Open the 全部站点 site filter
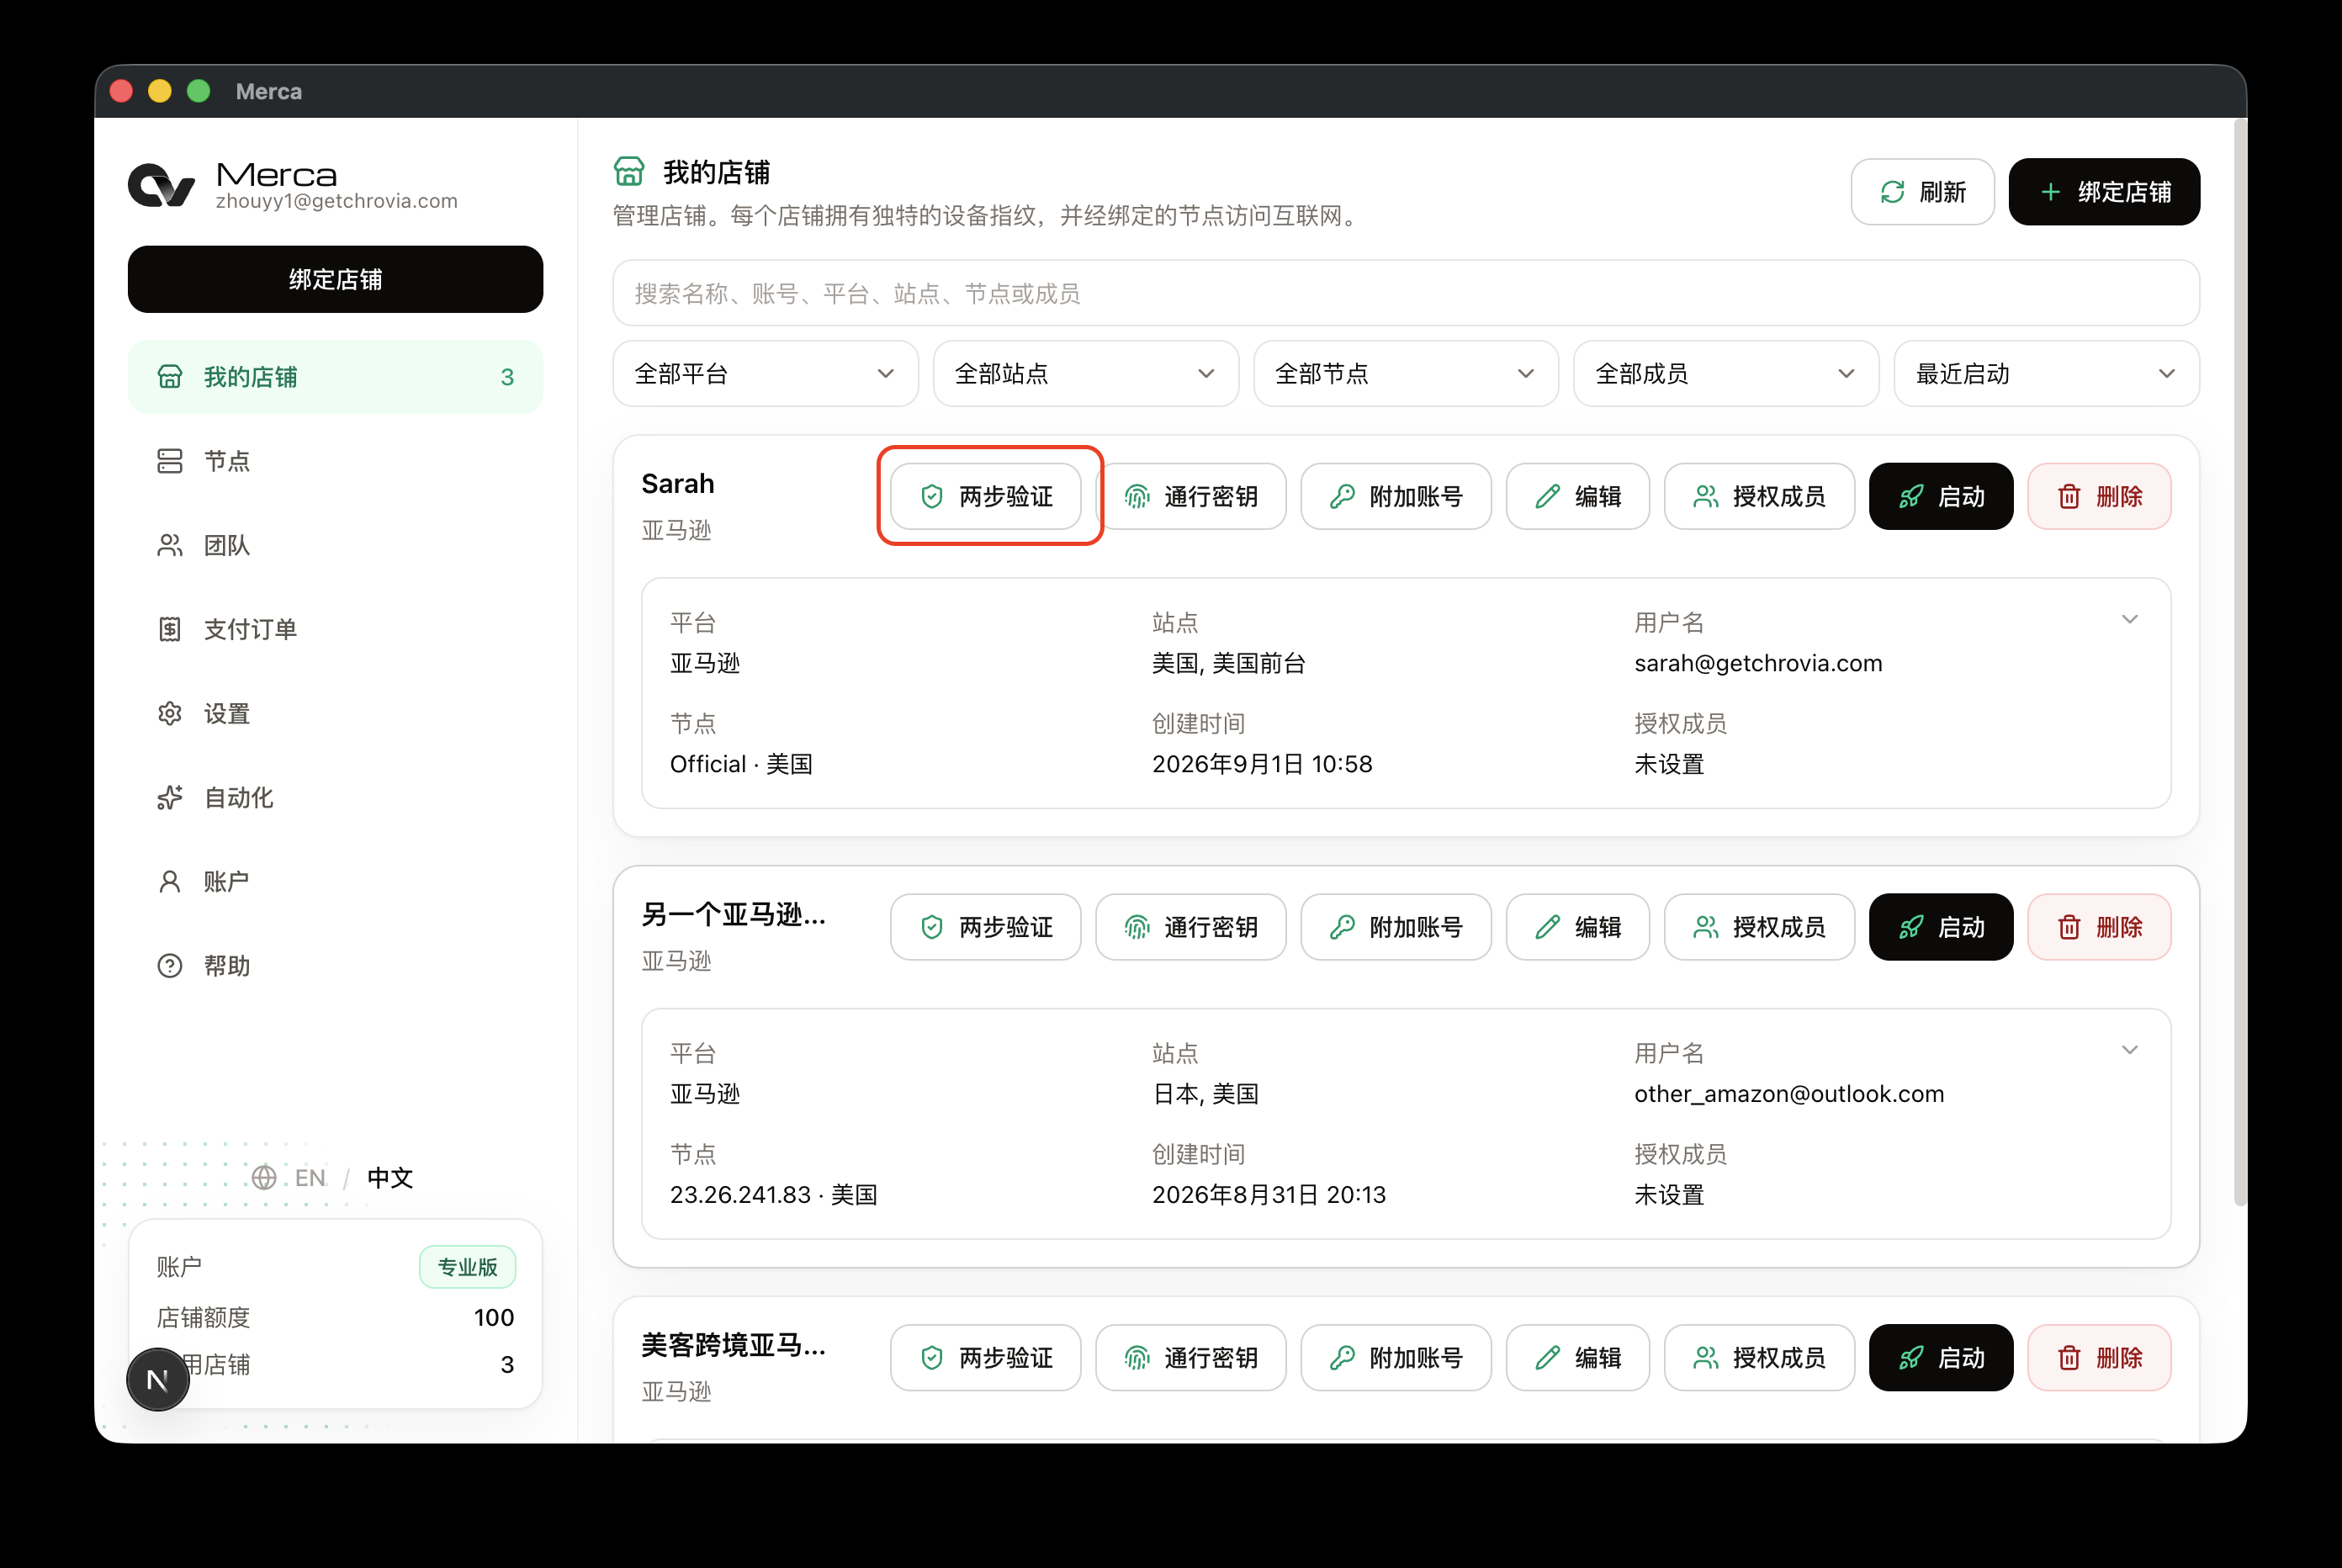Viewport: 2342px width, 1568px height. [1085, 373]
